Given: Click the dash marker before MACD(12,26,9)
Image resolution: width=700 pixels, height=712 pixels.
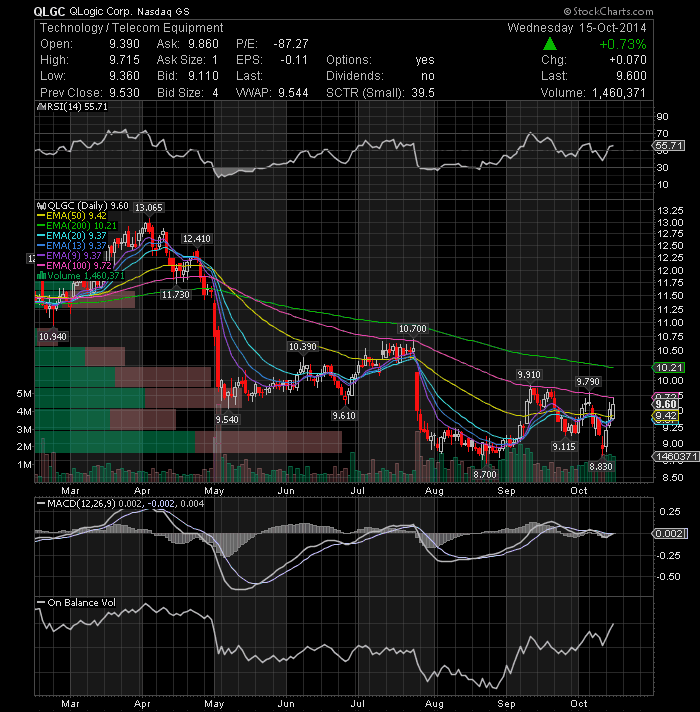Looking at the screenshot, I should tap(41, 504).
